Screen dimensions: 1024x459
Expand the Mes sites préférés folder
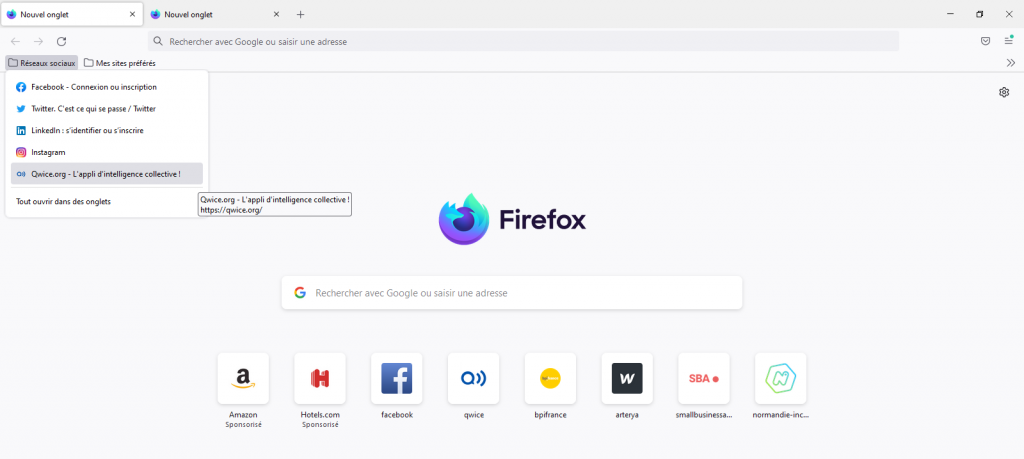pyautogui.click(x=120, y=63)
